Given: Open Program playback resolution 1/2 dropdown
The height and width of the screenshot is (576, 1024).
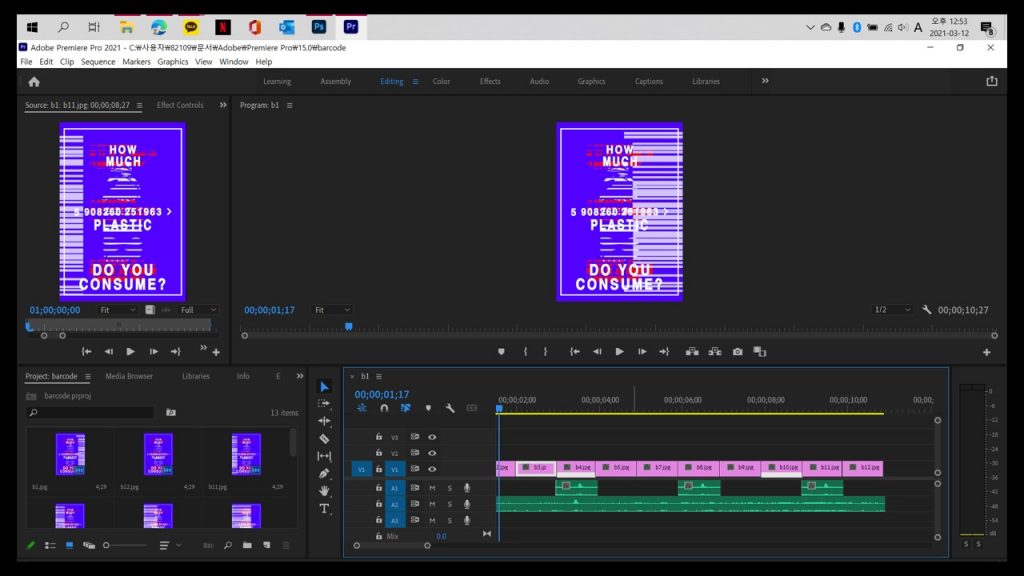Looking at the screenshot, I should point(892,310).
